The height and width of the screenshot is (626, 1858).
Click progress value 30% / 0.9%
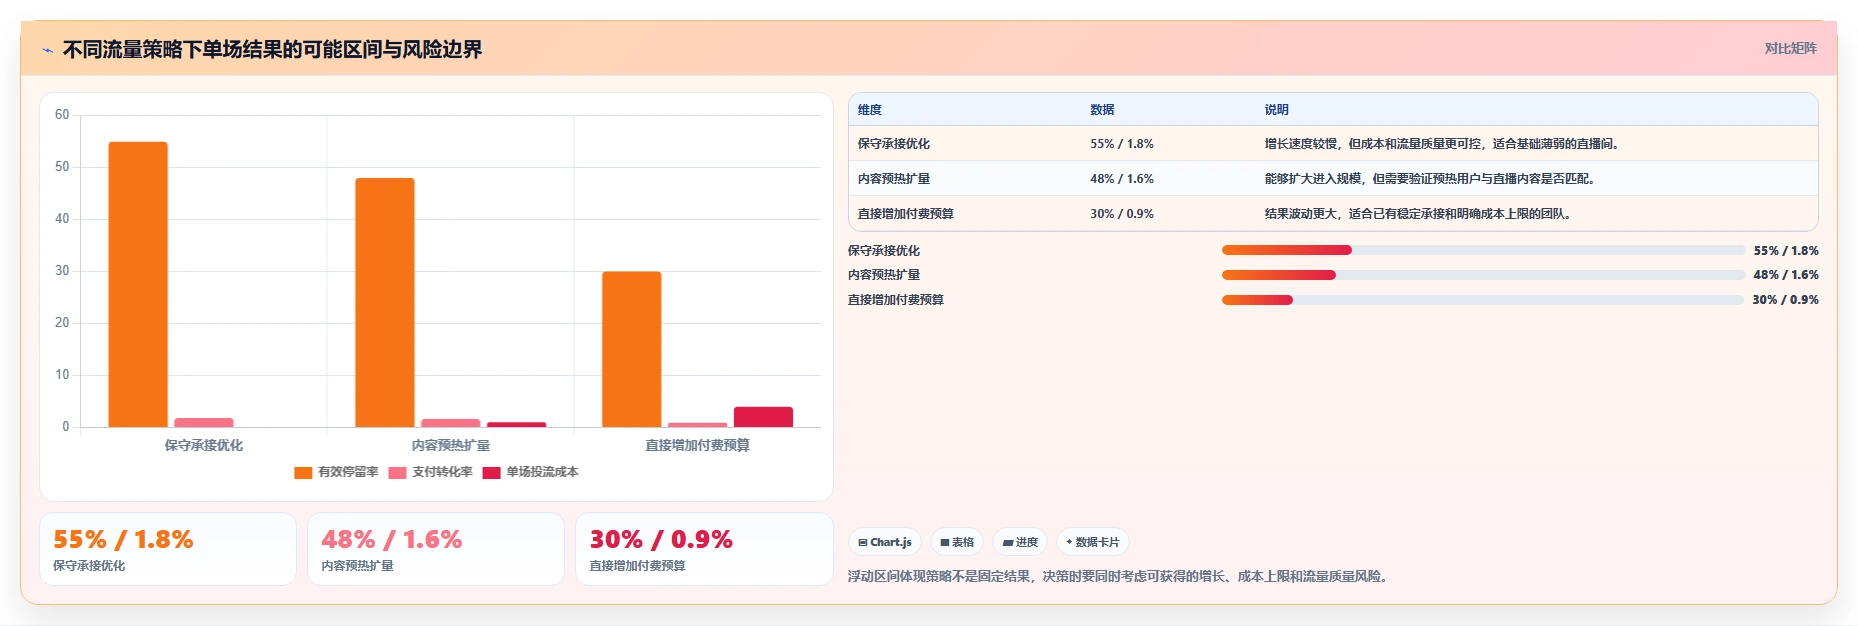tap(1786, 300)
